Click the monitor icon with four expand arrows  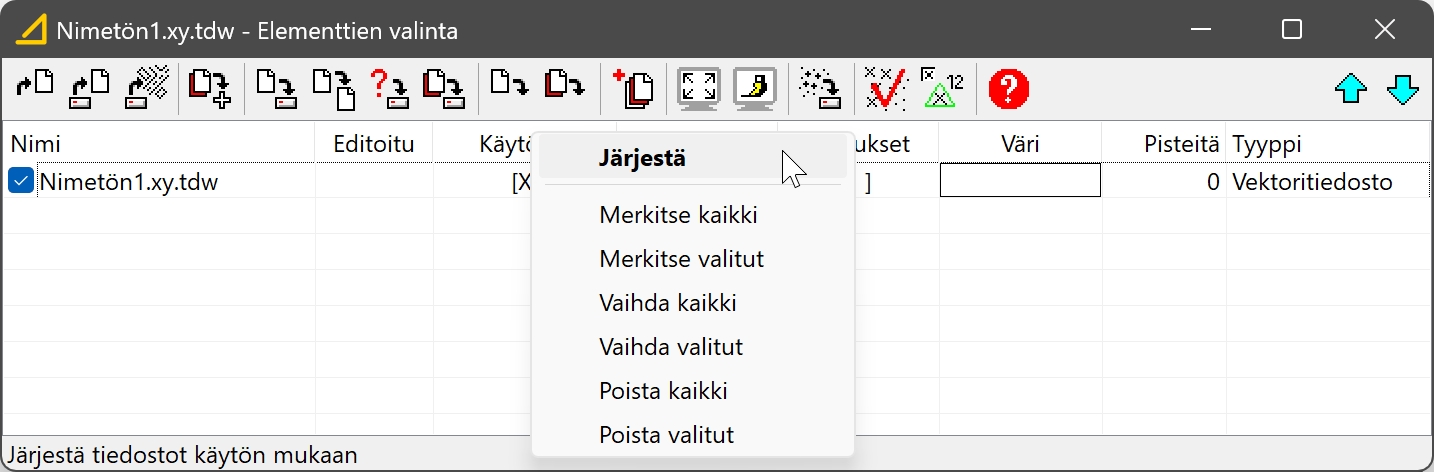click(699, 88)
